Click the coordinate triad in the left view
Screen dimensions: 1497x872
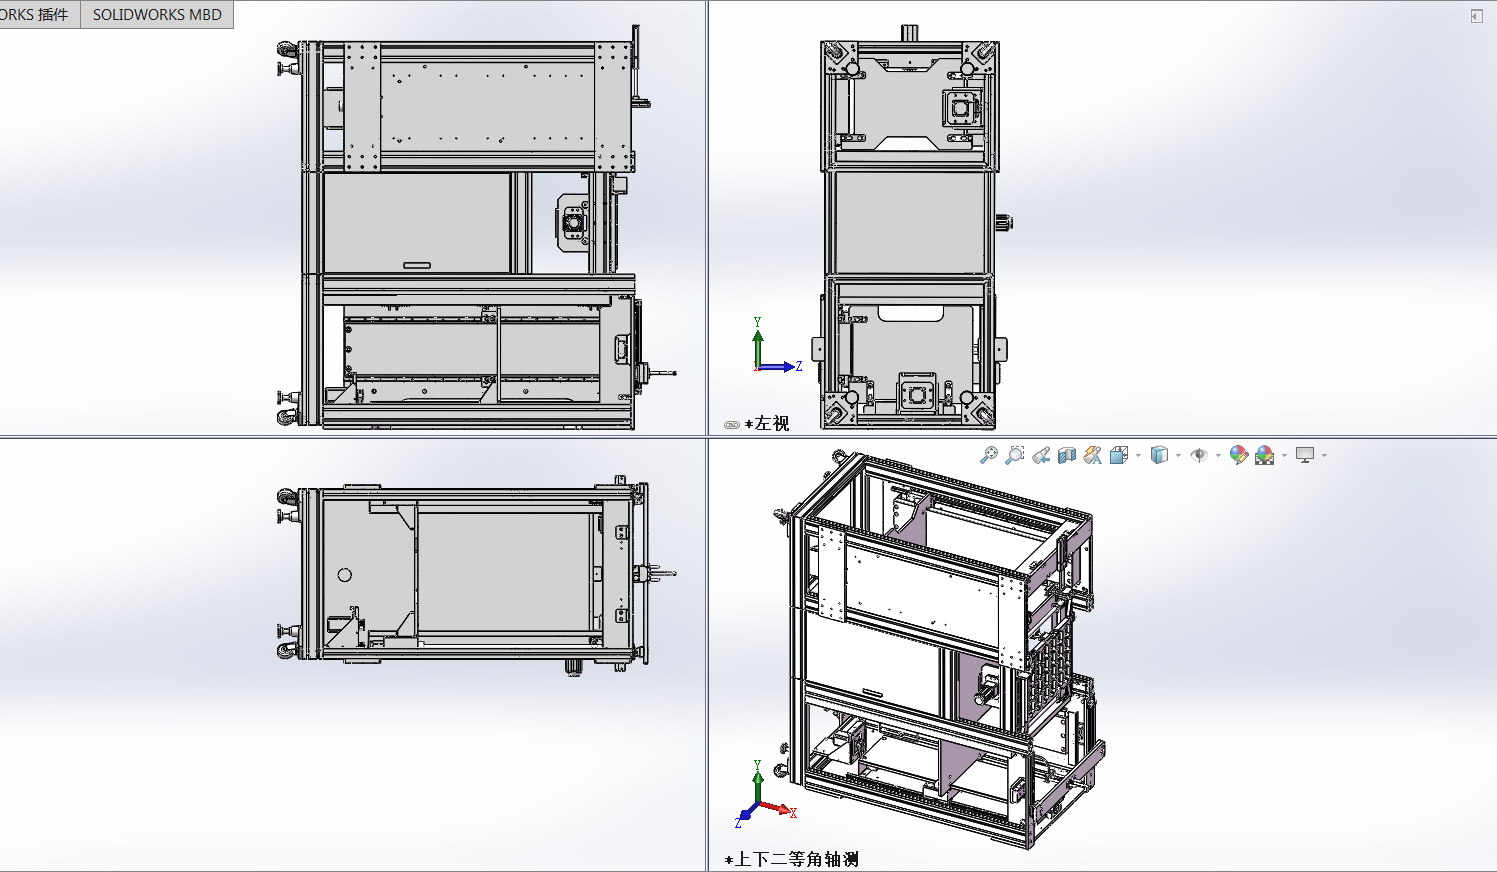pos(777,346)
